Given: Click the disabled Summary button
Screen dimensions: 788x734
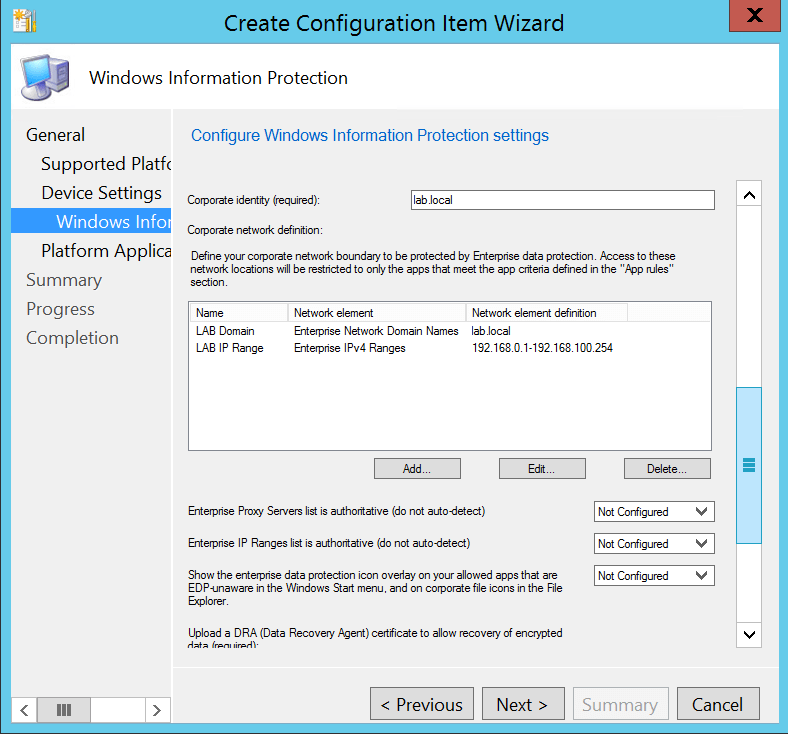Looking at the screenshot, I should [x=621, y=704].
